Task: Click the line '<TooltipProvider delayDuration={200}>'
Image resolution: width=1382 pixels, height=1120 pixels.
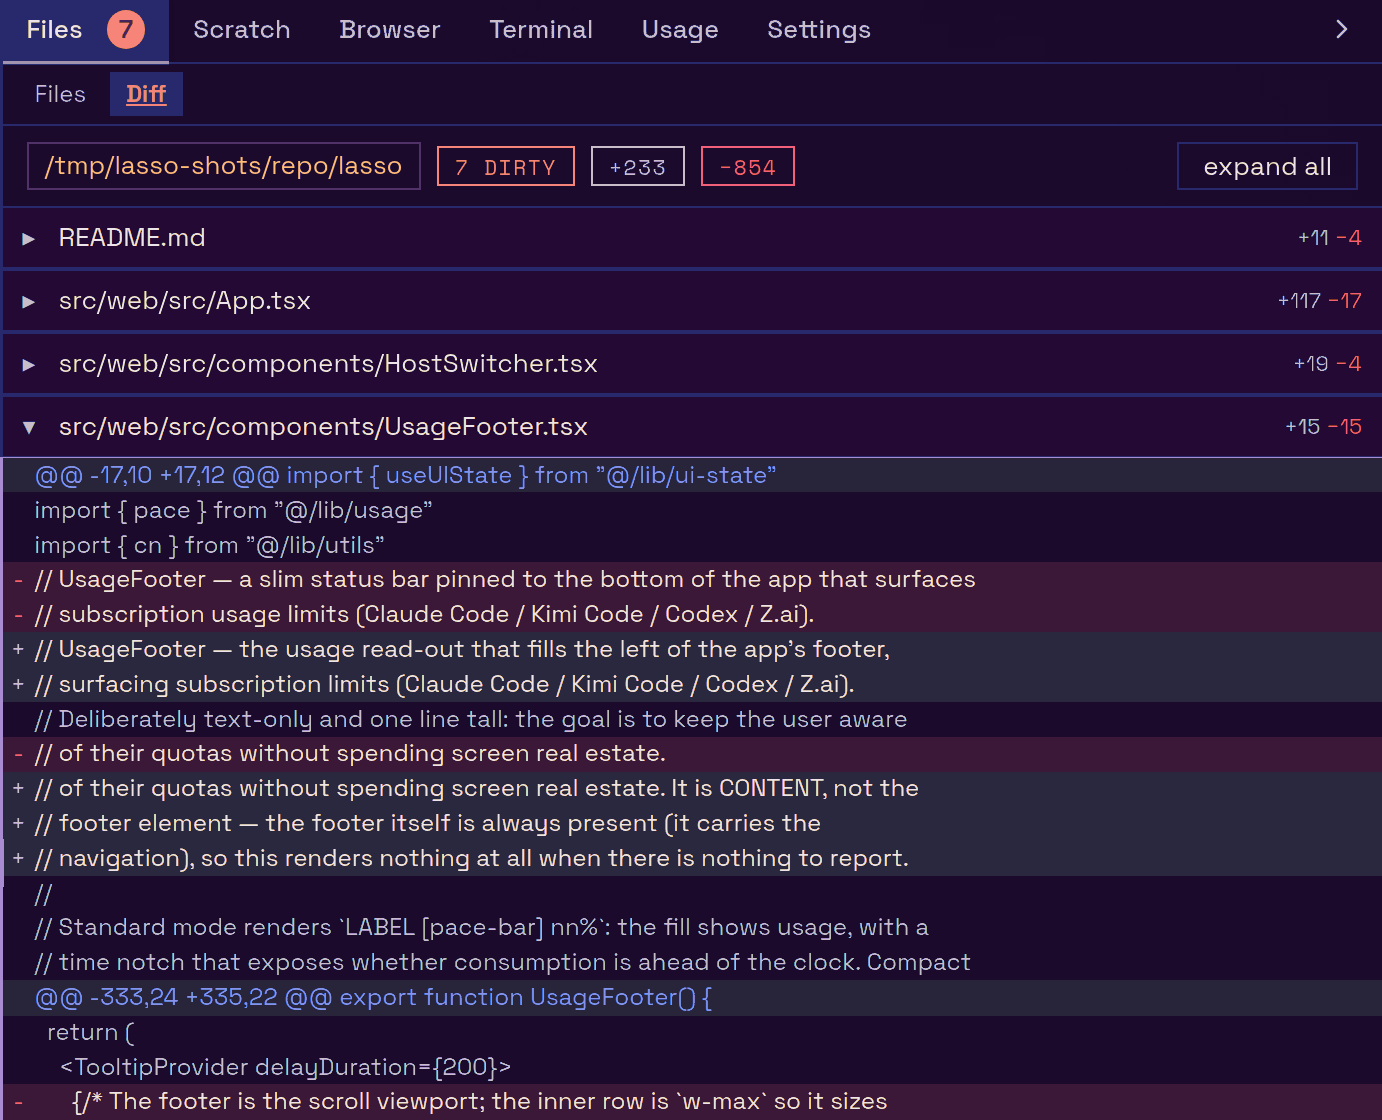Action: [x=692, y=1067]
